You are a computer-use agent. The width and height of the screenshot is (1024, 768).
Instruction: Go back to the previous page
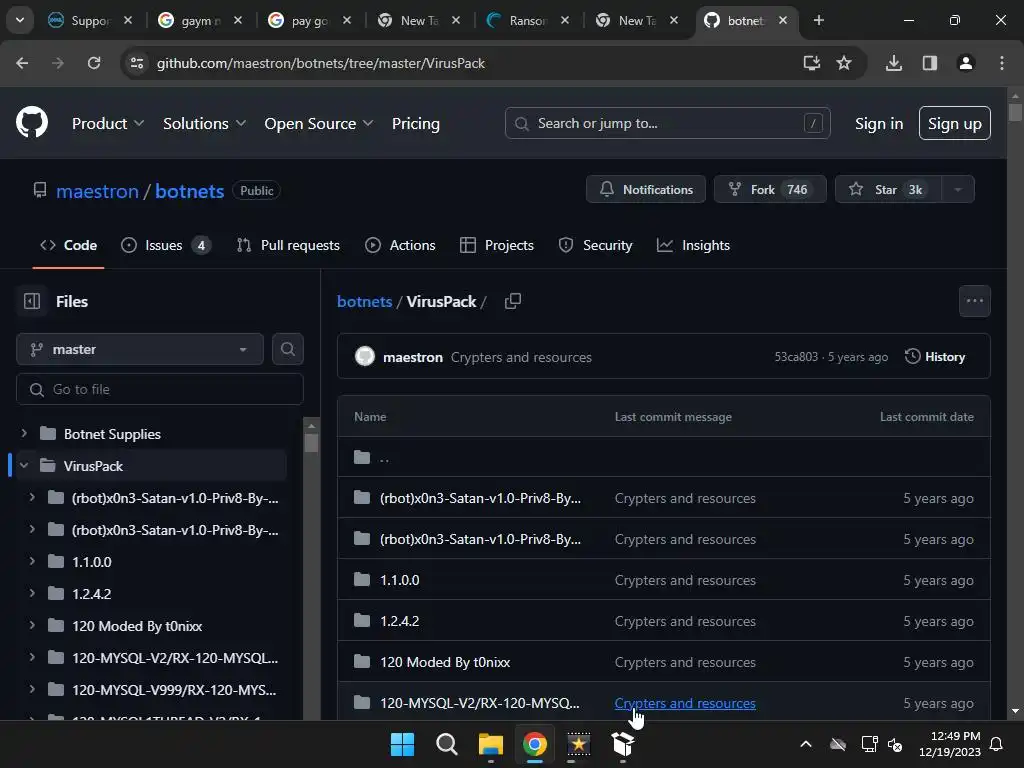click(x=22, y=63)
